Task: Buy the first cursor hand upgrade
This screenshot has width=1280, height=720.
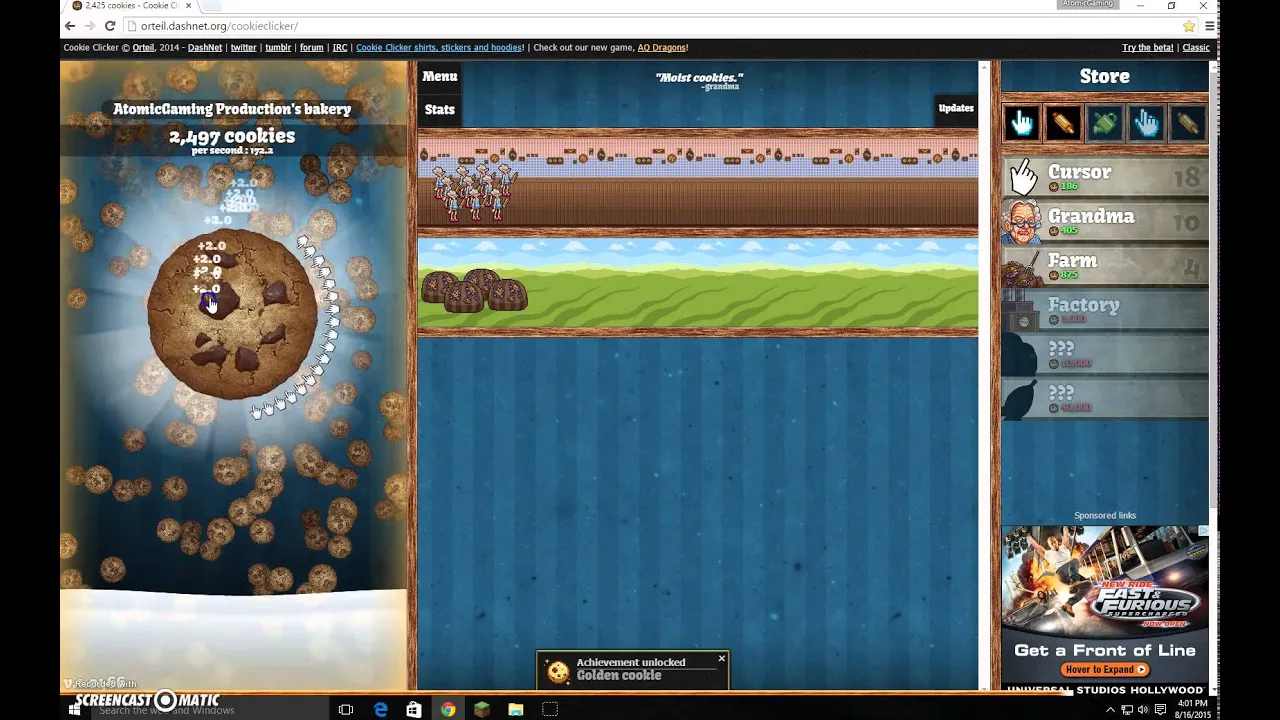Action: tap(1022, 123)
